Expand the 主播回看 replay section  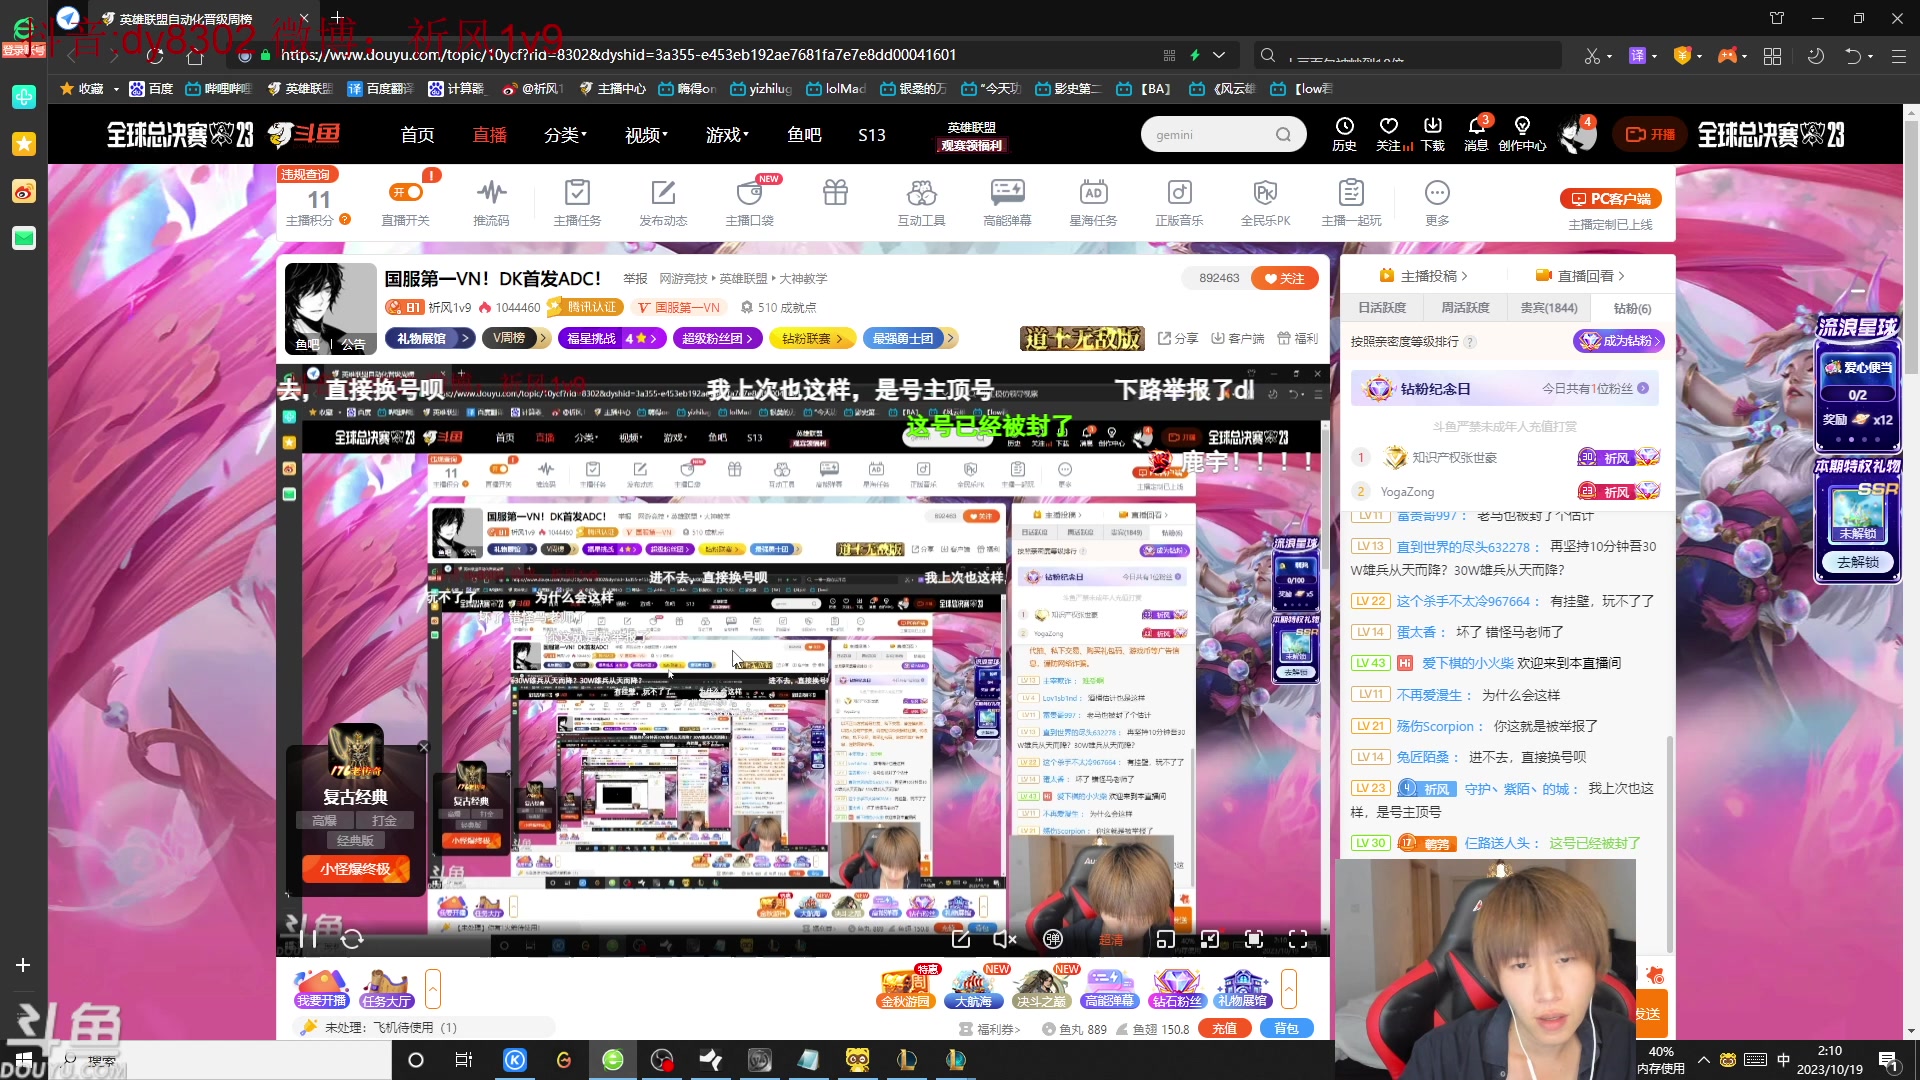point(1580,276)
